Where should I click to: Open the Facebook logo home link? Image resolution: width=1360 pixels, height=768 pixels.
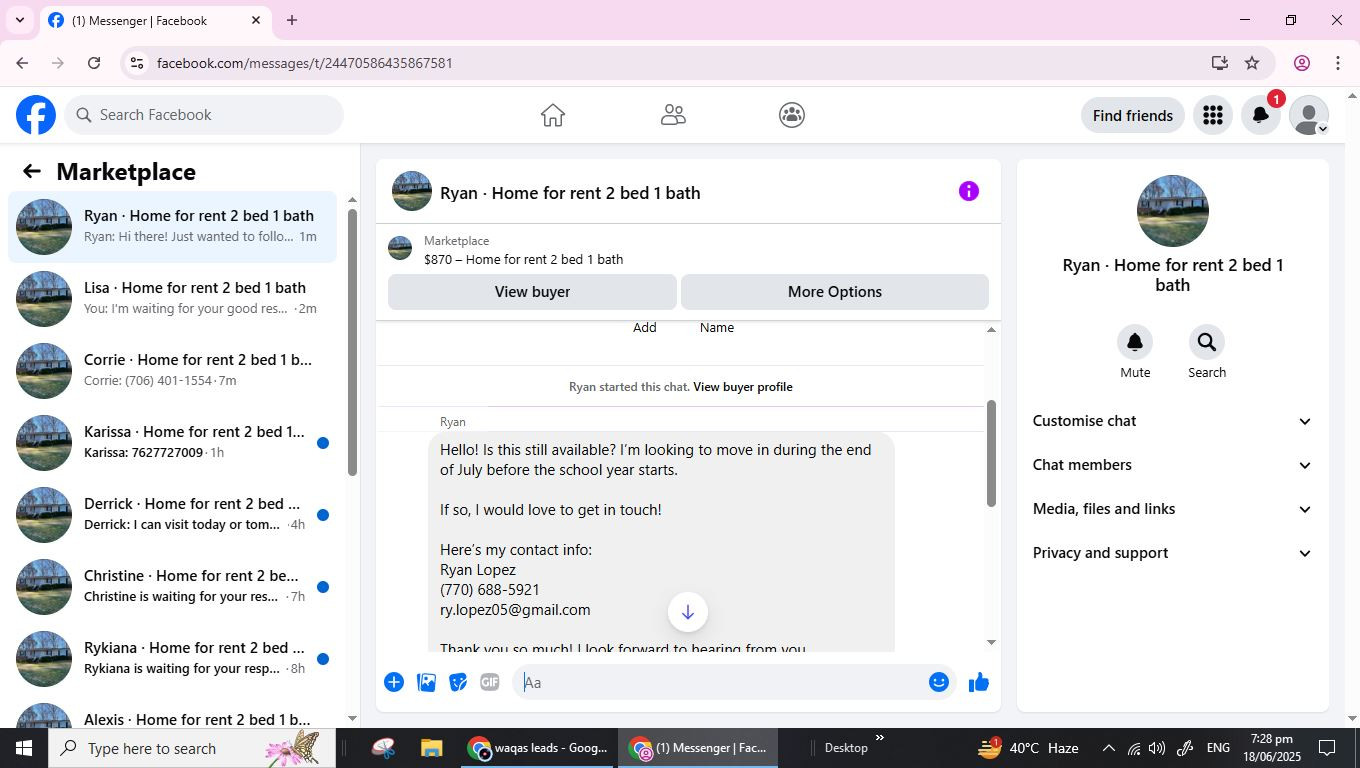pyautogui.click(x=36, y=115)
